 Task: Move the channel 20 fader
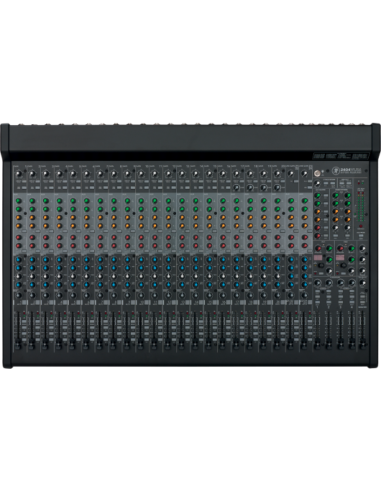pos(276,344)
